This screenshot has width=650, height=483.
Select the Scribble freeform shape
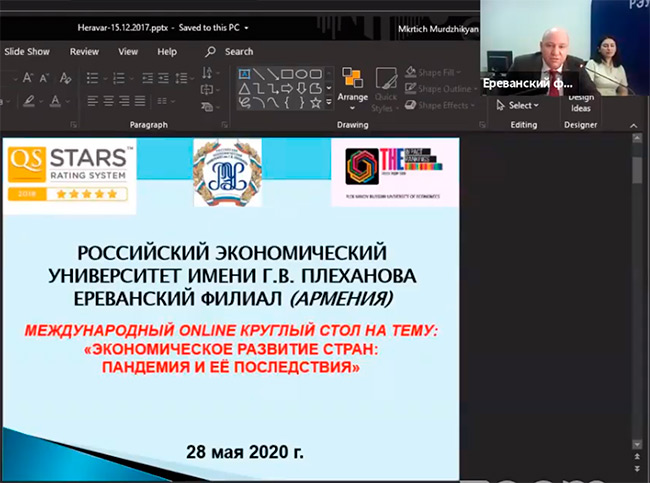[245, 102]
